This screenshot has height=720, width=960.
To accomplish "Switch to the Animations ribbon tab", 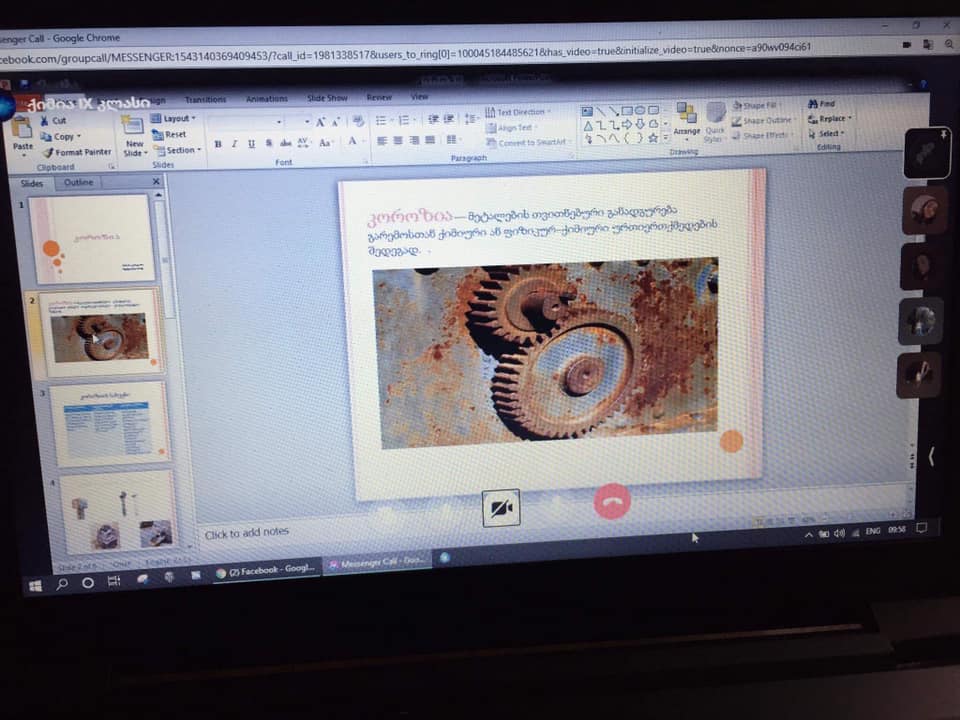I will tap(266, 99).
